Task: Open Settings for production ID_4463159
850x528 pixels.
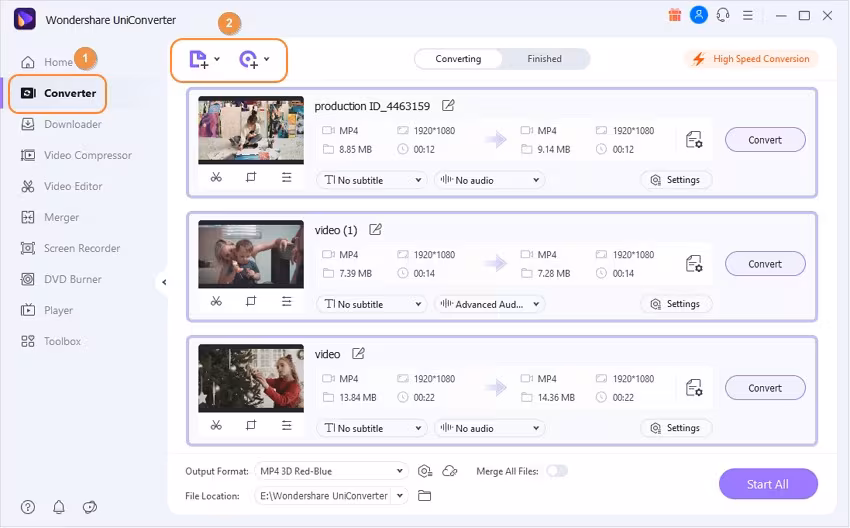Action: (675, 180)
